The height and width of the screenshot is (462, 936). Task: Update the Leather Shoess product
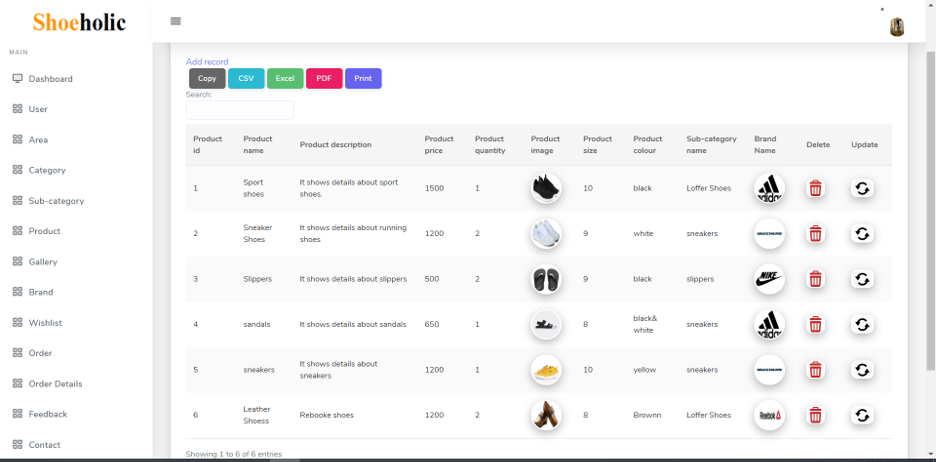(862, 415)
